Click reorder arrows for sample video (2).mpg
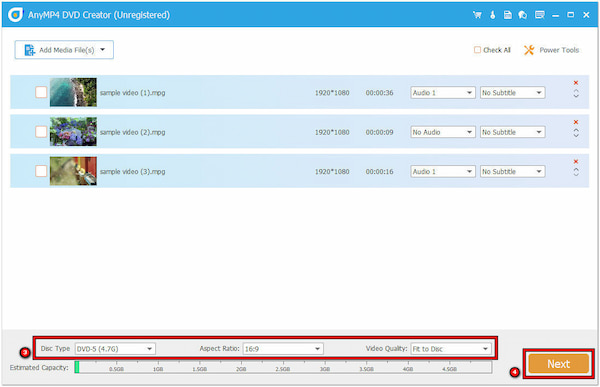600x387 pixels. click(576, 133)
